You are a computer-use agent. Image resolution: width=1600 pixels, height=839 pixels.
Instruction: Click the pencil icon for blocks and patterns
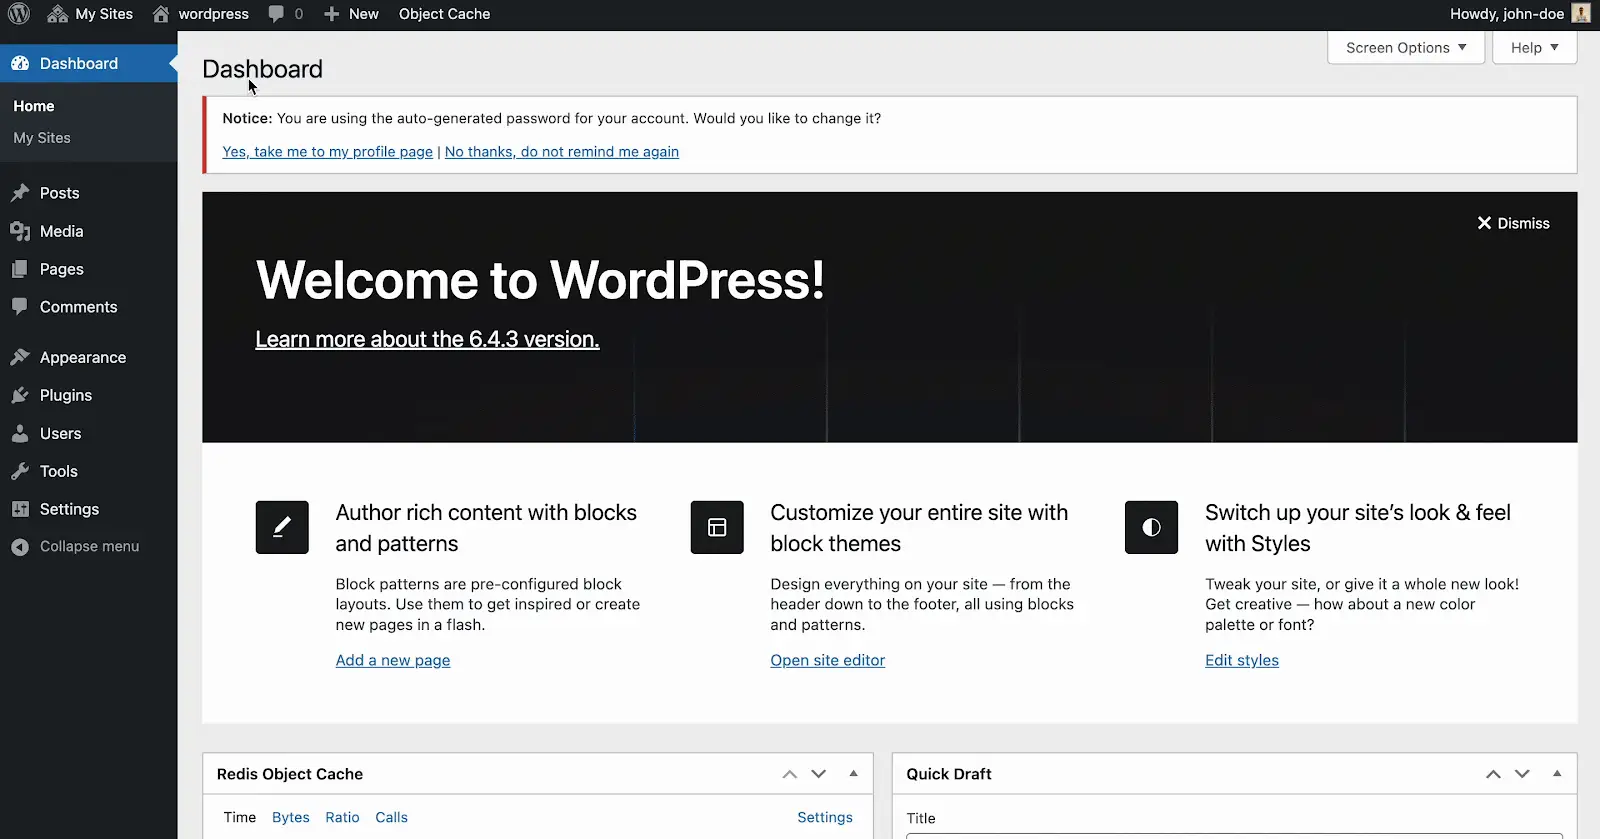tap(282, 527)
